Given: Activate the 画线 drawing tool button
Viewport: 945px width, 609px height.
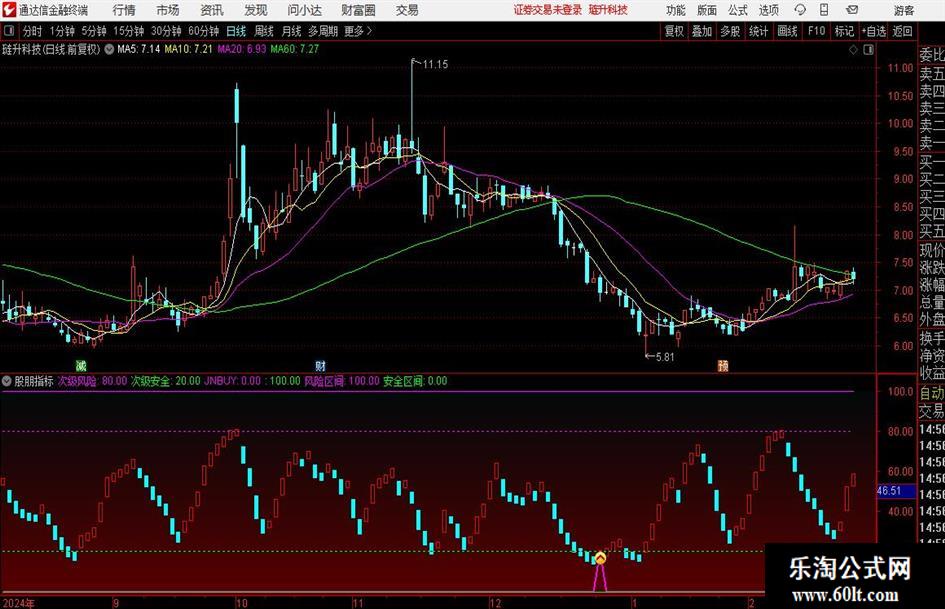Looking at the screenshot, I should 787,31.
